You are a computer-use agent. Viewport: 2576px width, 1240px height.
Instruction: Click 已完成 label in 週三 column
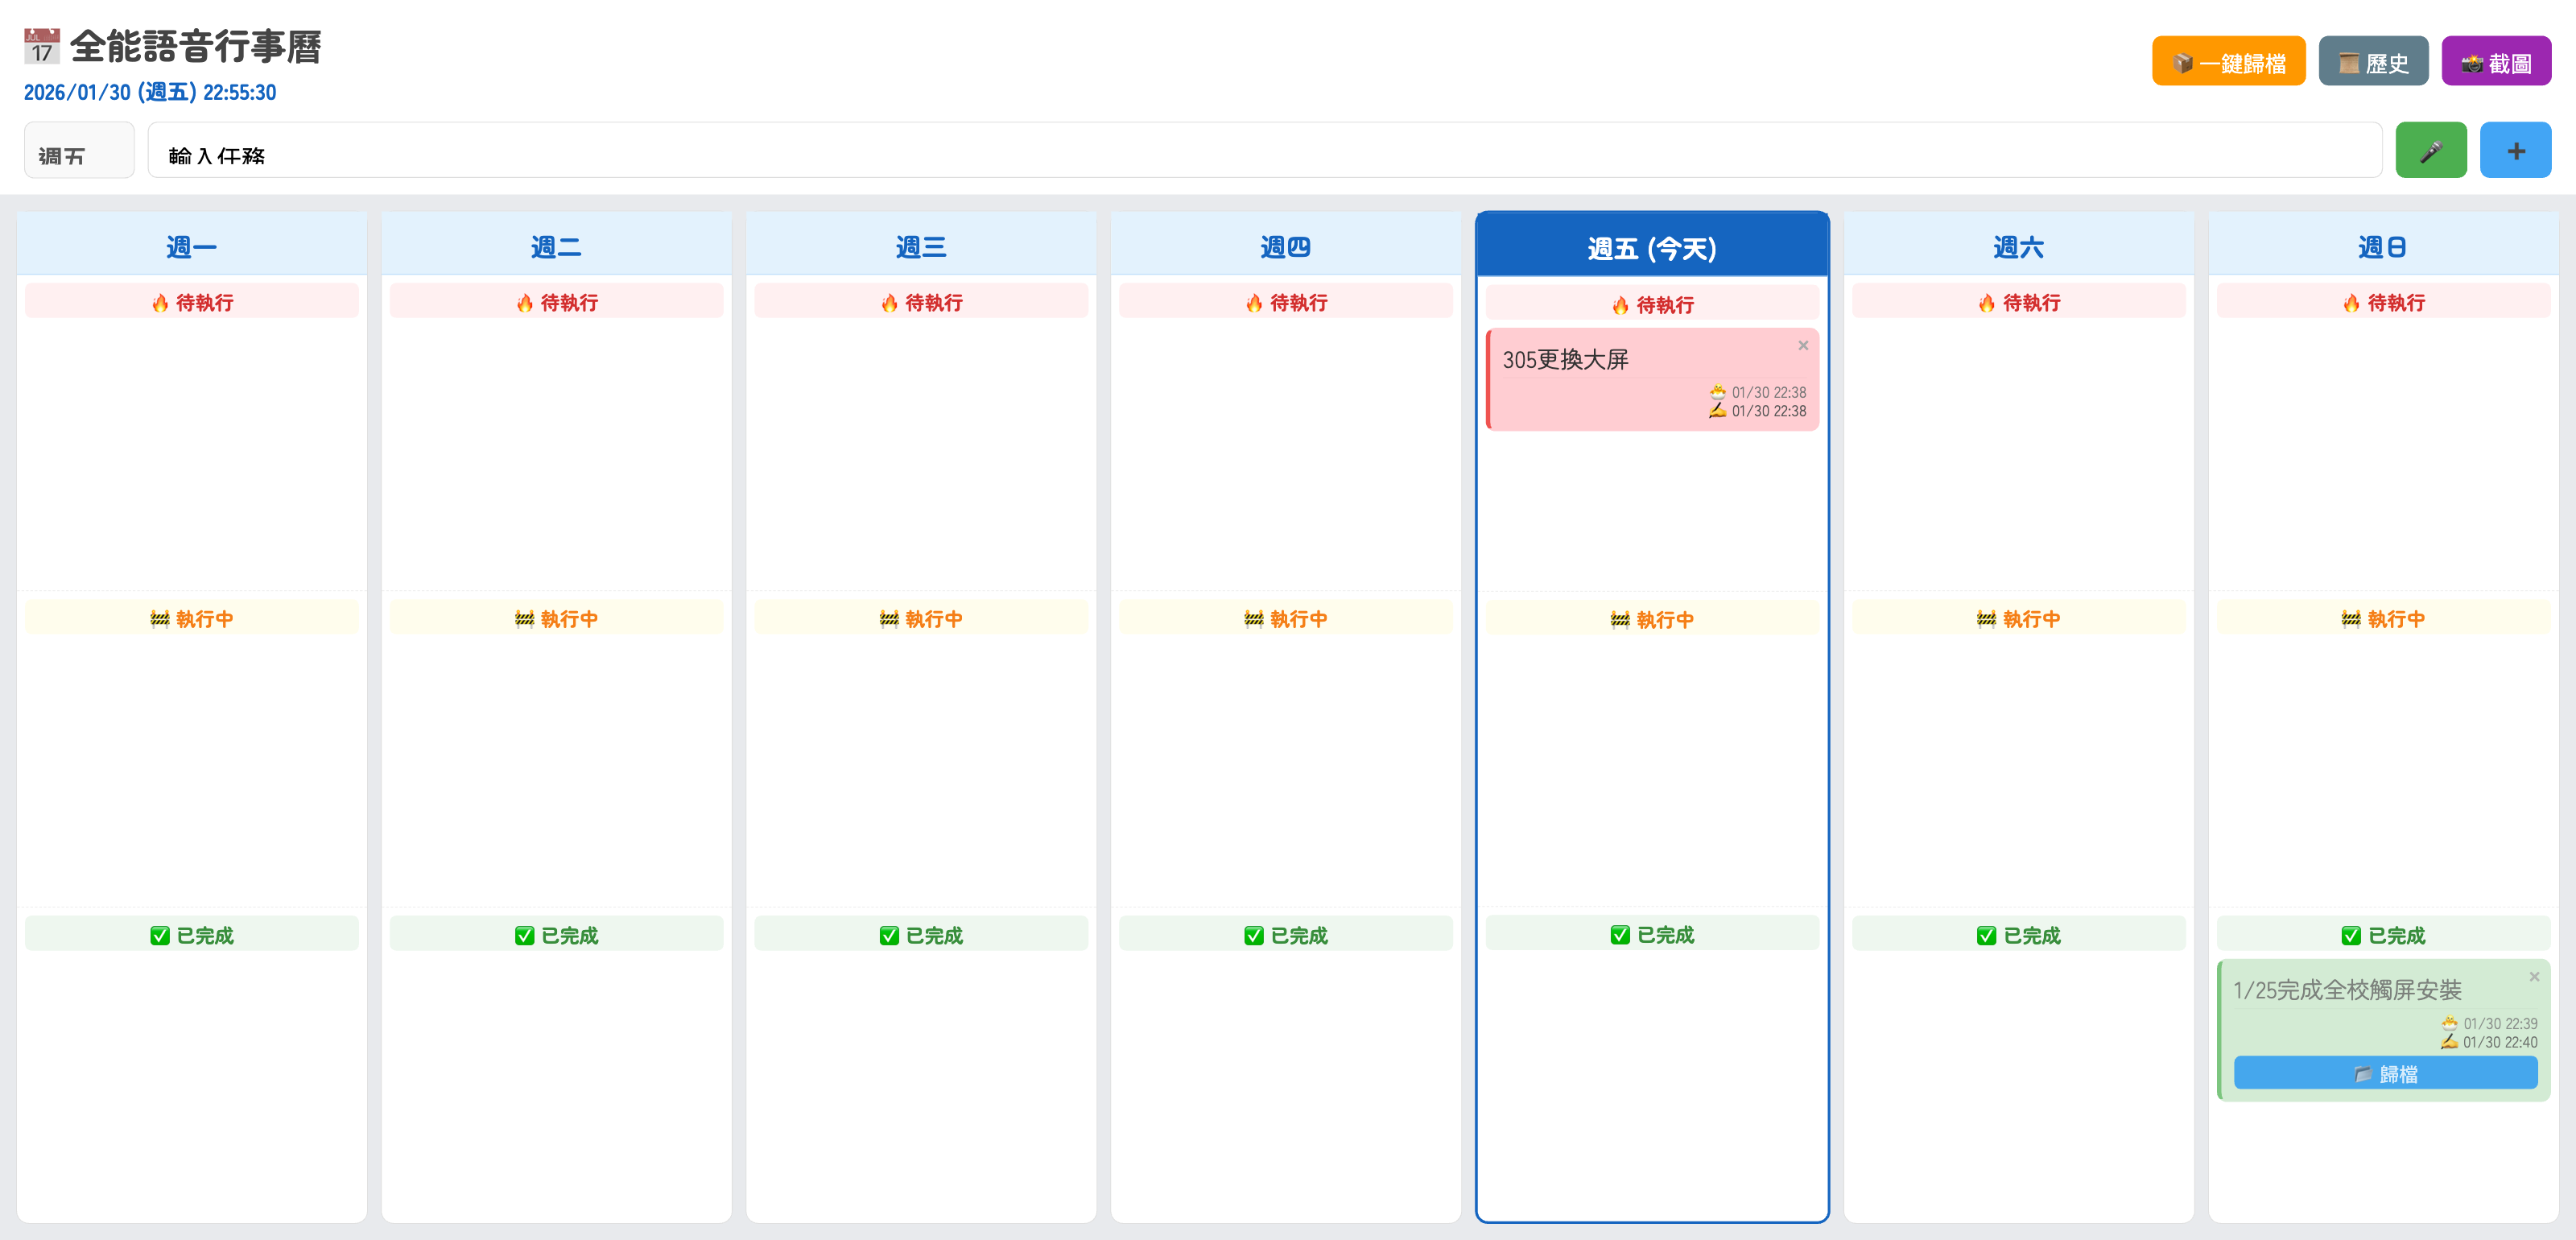point(921,934)
